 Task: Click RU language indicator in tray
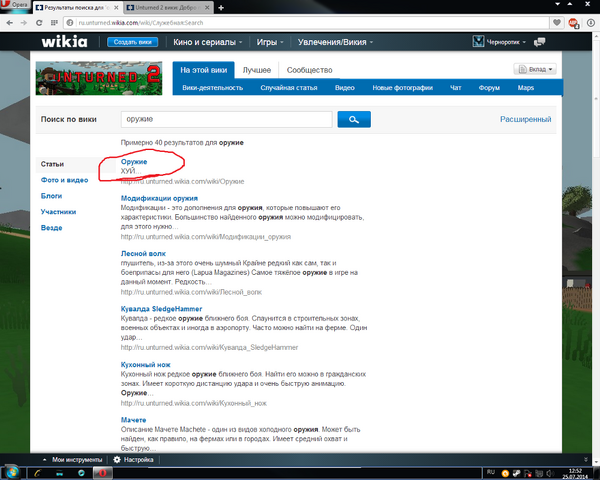tap(491, 472)
